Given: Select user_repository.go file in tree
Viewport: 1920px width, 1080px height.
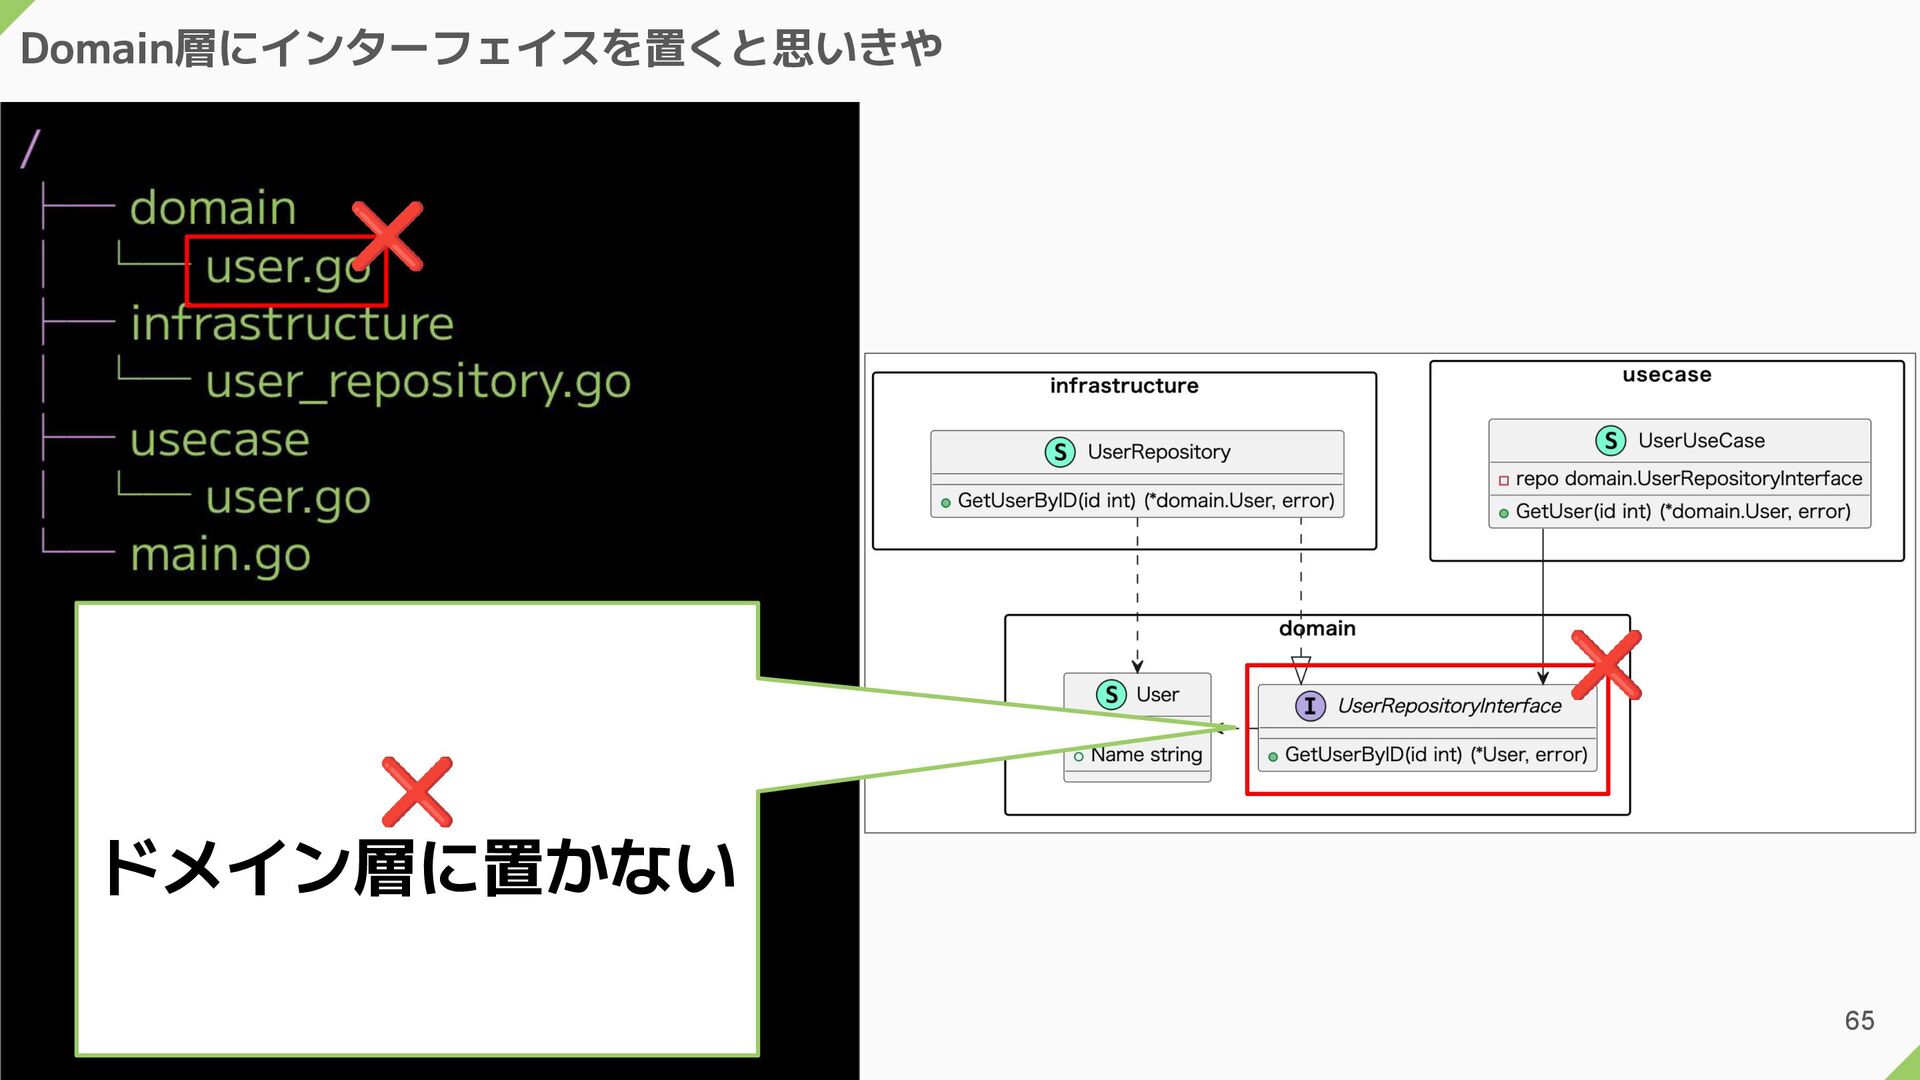Looking at the screenshot, I should pos(418,382).
